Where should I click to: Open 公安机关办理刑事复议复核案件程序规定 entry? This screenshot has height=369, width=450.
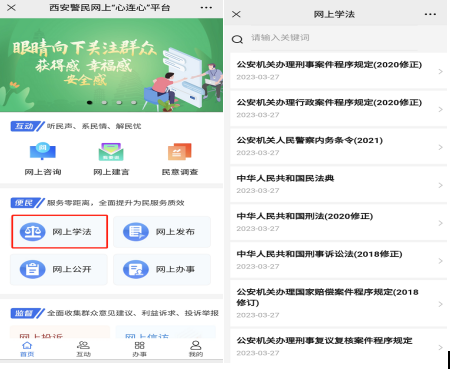(x=338, y=346)
